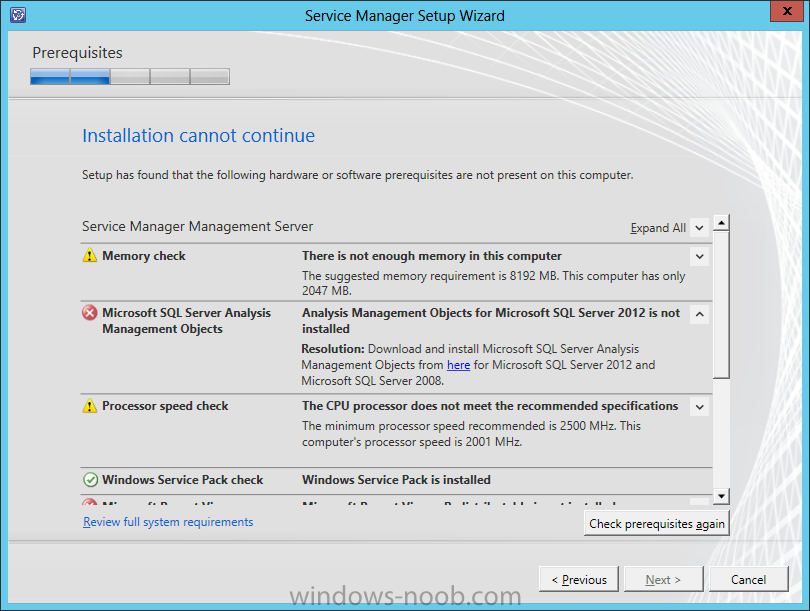Click the prerequisites list scroll up arrow
The image size is (810, 611).
pos(721,223)
